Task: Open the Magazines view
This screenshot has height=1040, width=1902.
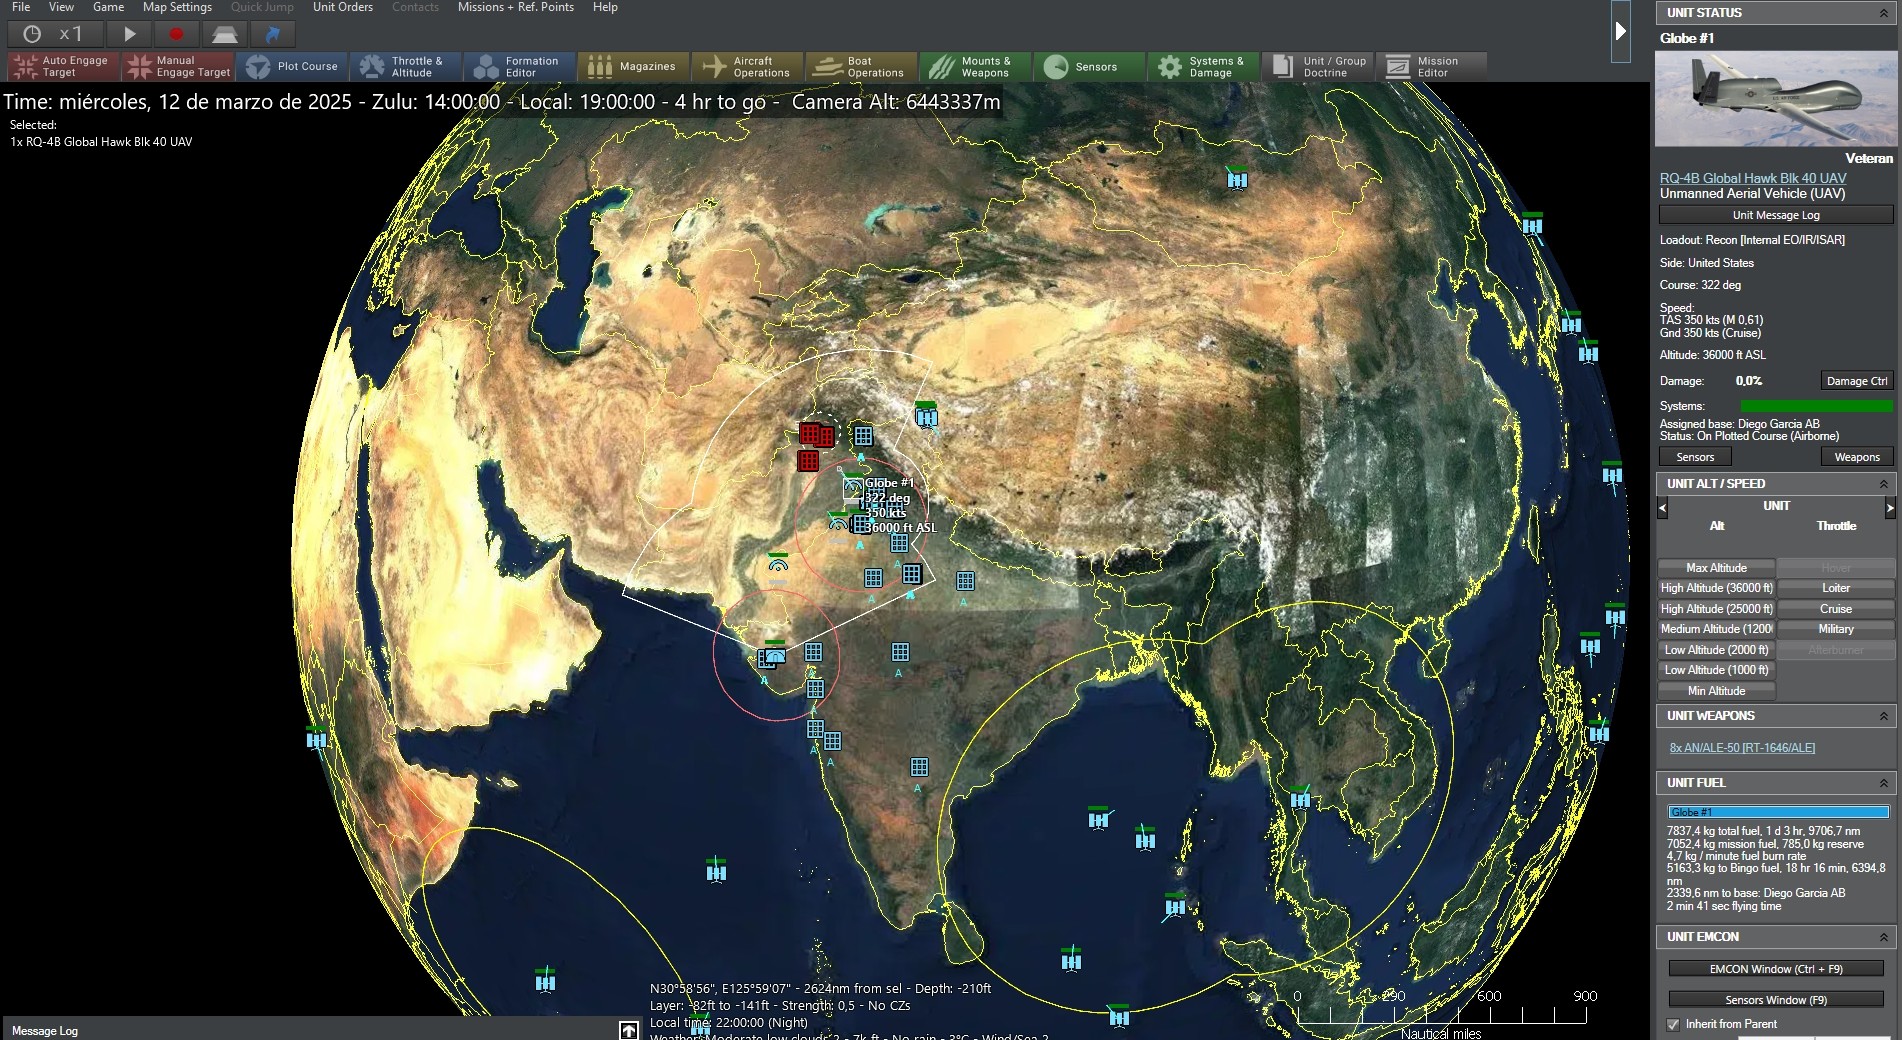Action: click(x=634, y=66)
